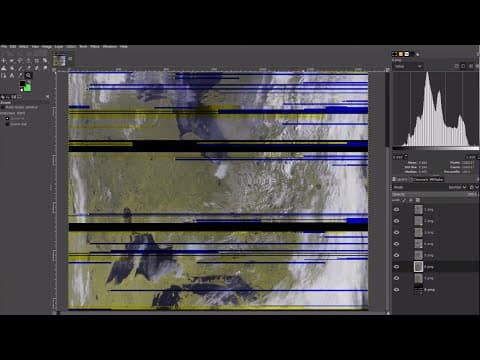
Task: Click perceptual histogram mode icon
Action: click(463, 66)
